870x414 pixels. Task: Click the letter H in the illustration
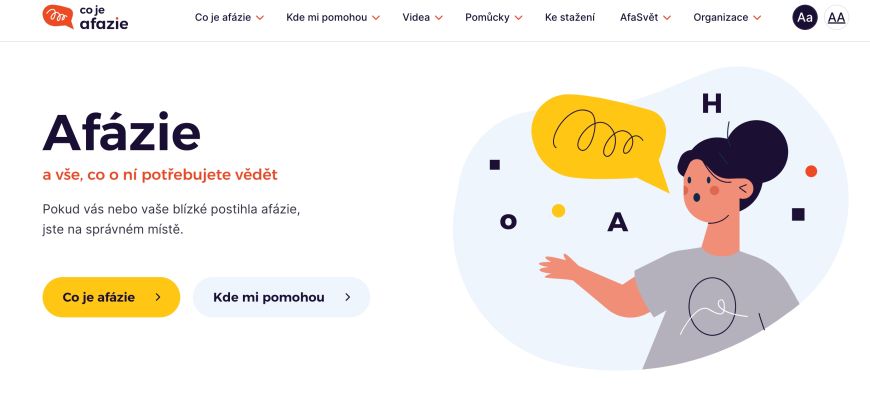[x=712, y=103]
